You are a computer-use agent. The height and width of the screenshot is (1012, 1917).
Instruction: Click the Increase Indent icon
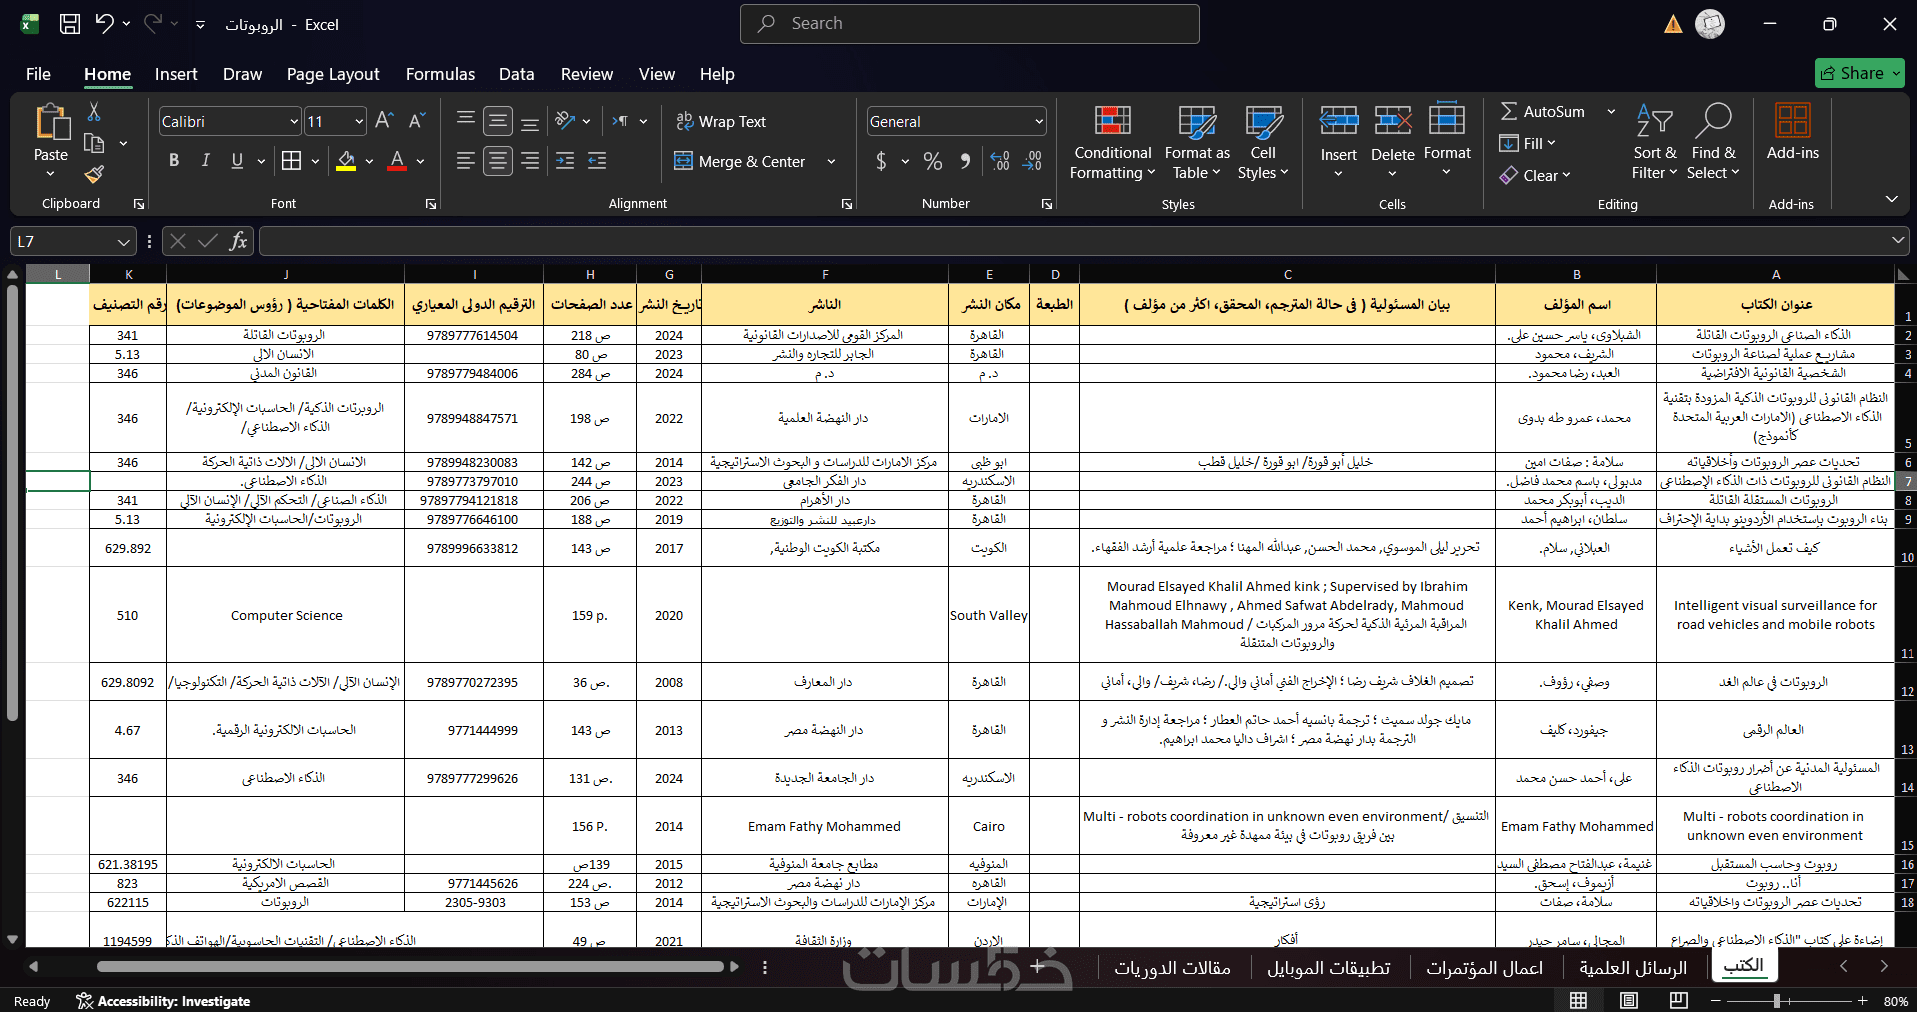[x=597, y=161]
